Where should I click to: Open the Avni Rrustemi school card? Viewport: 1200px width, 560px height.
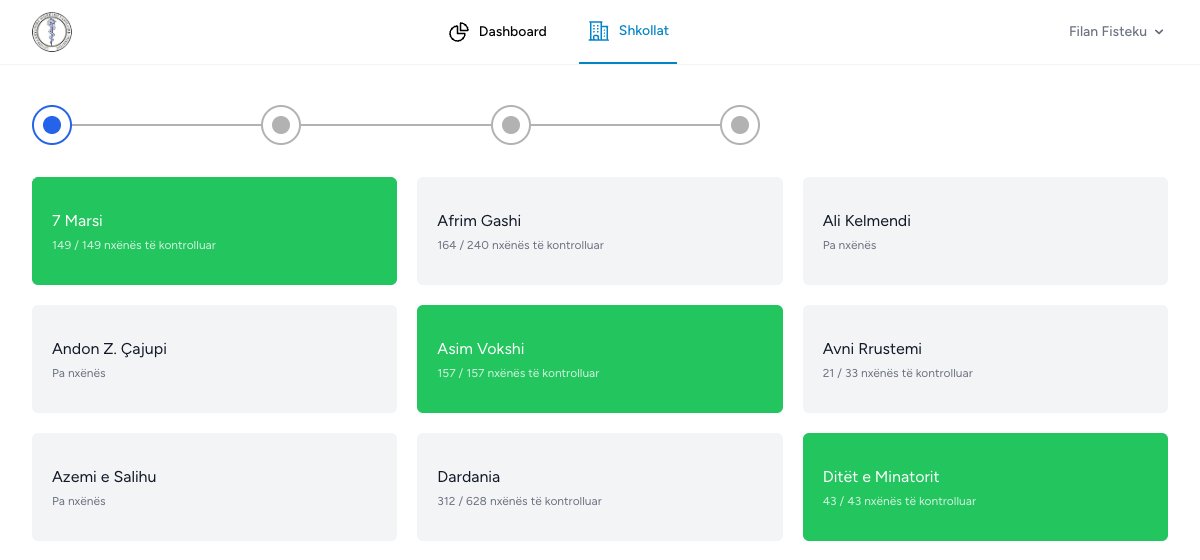pyautogui.click(x=985, y=359)
